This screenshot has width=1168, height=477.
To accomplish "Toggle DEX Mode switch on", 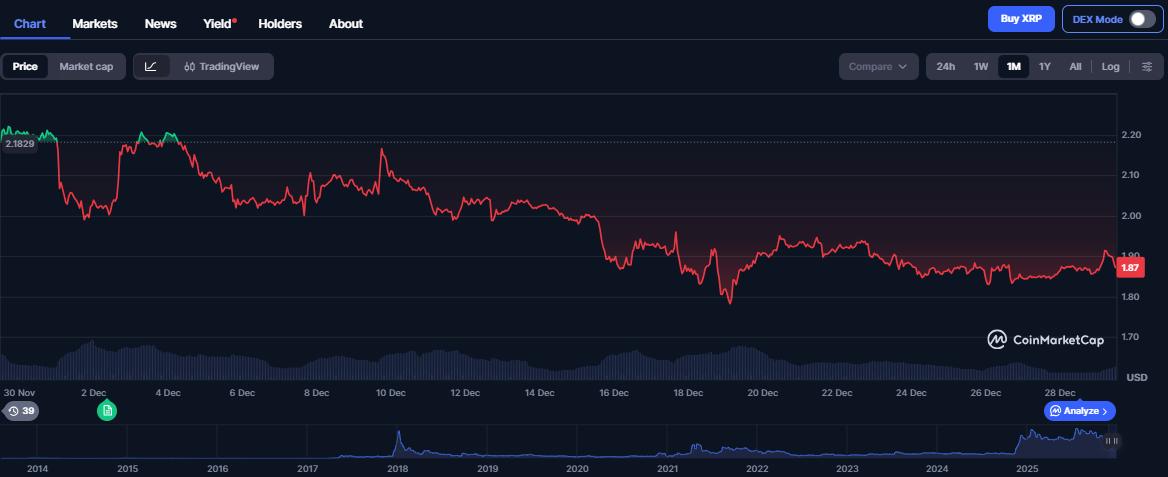I will click(1141, 19).
